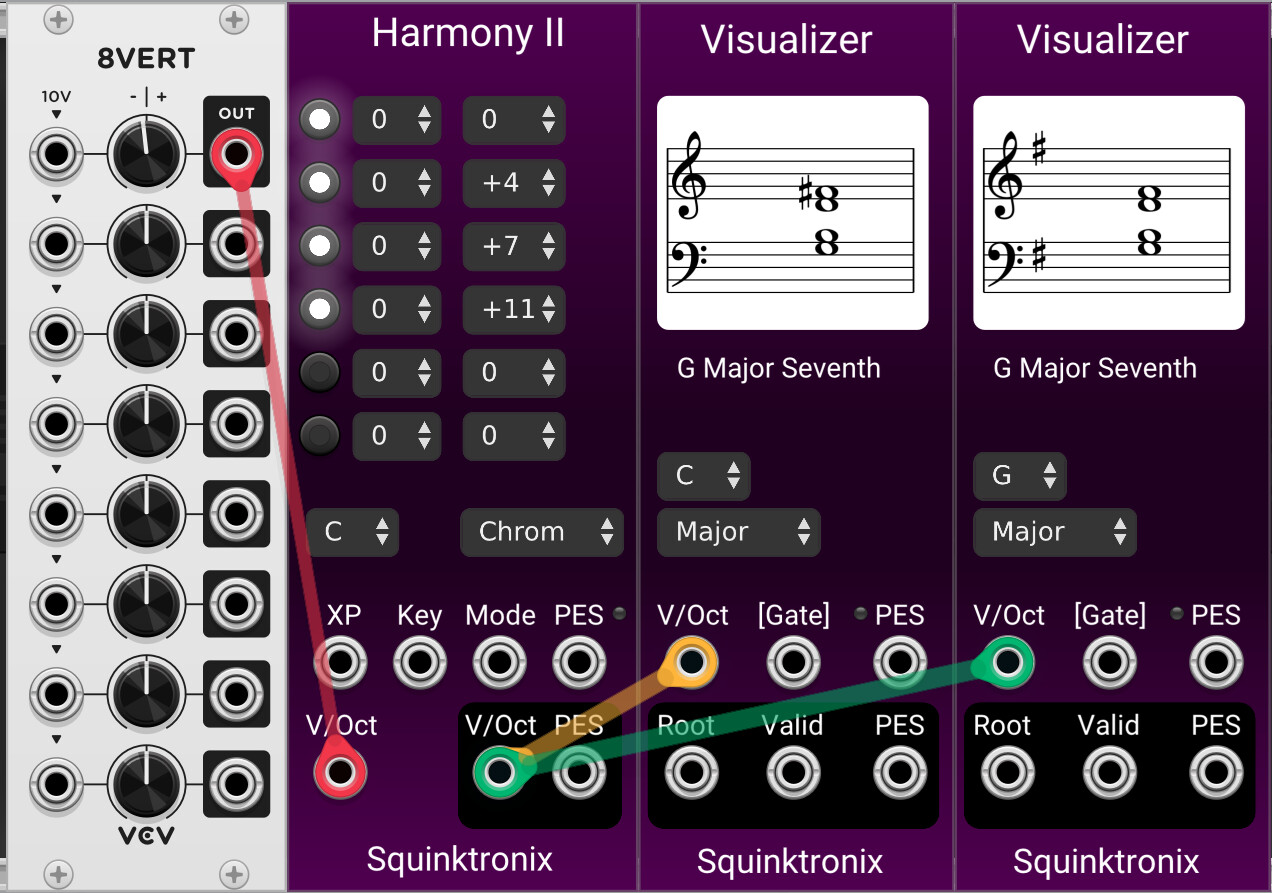Click the Root output jack on second Visualizer

click(1006, 772)
